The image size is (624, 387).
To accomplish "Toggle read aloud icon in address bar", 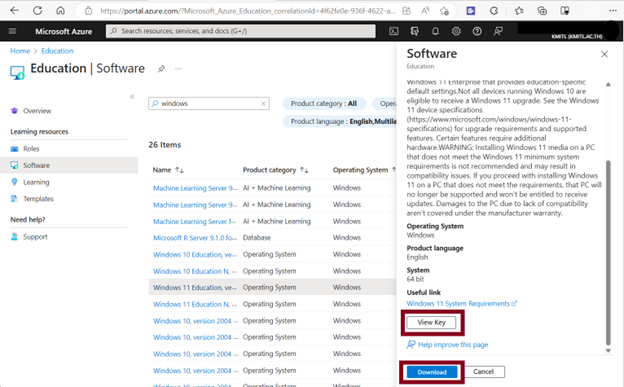I will tap(425, 11).
